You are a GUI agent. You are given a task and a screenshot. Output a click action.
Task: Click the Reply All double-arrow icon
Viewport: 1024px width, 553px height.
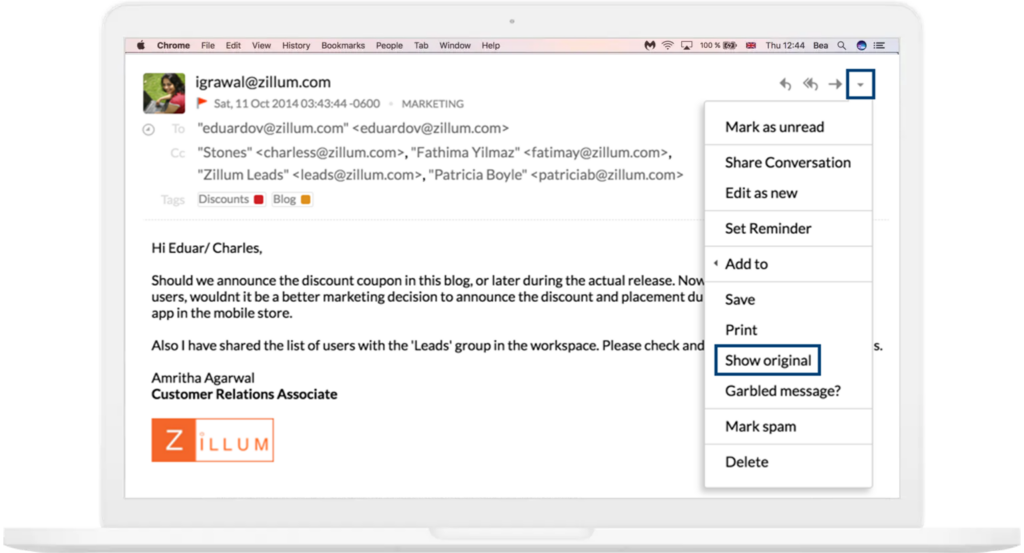coord(810,84)
